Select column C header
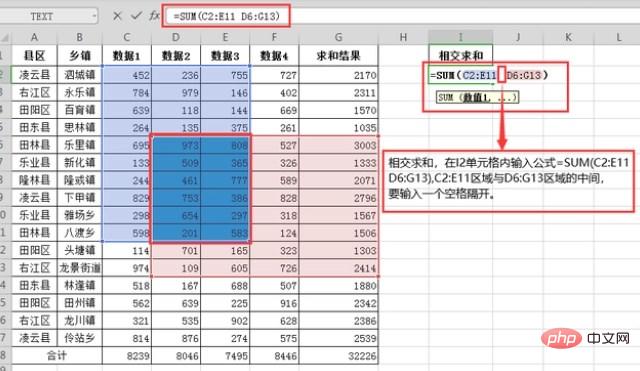 tap(127, 38)
